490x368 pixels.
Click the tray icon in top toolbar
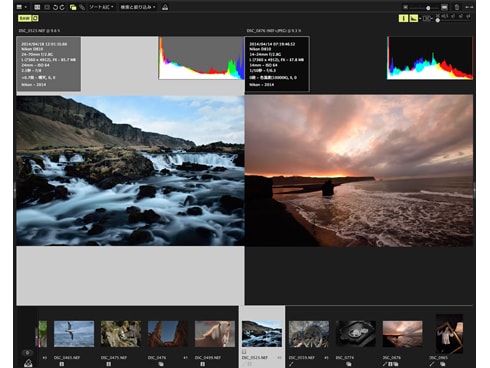[165, 7]
